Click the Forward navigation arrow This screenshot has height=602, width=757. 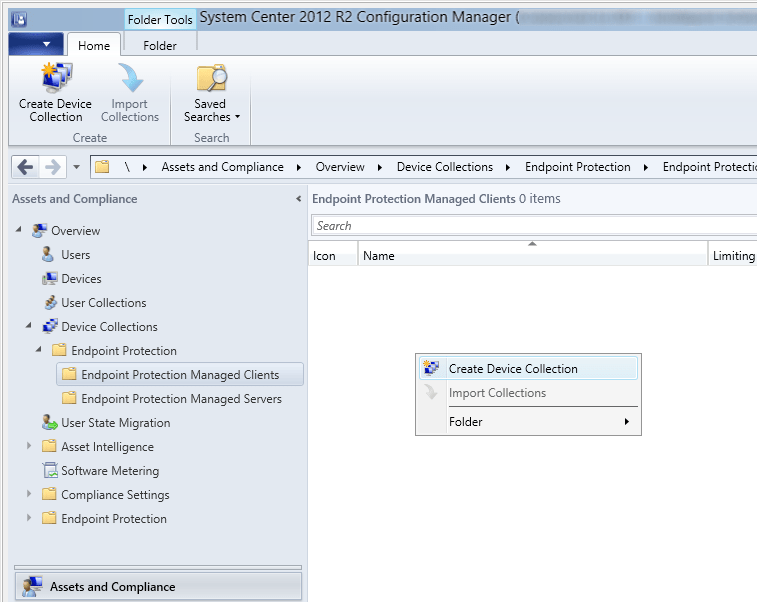53,168
